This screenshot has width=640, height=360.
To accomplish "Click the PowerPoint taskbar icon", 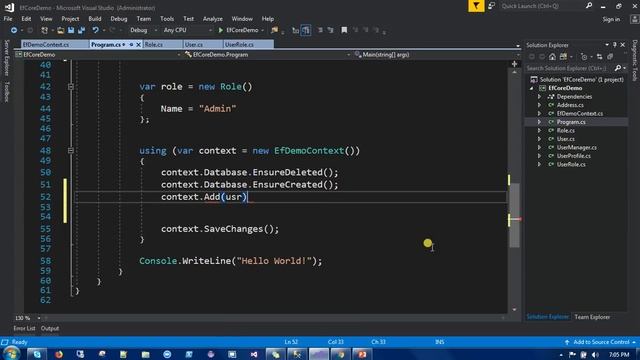I will [362, 354].
